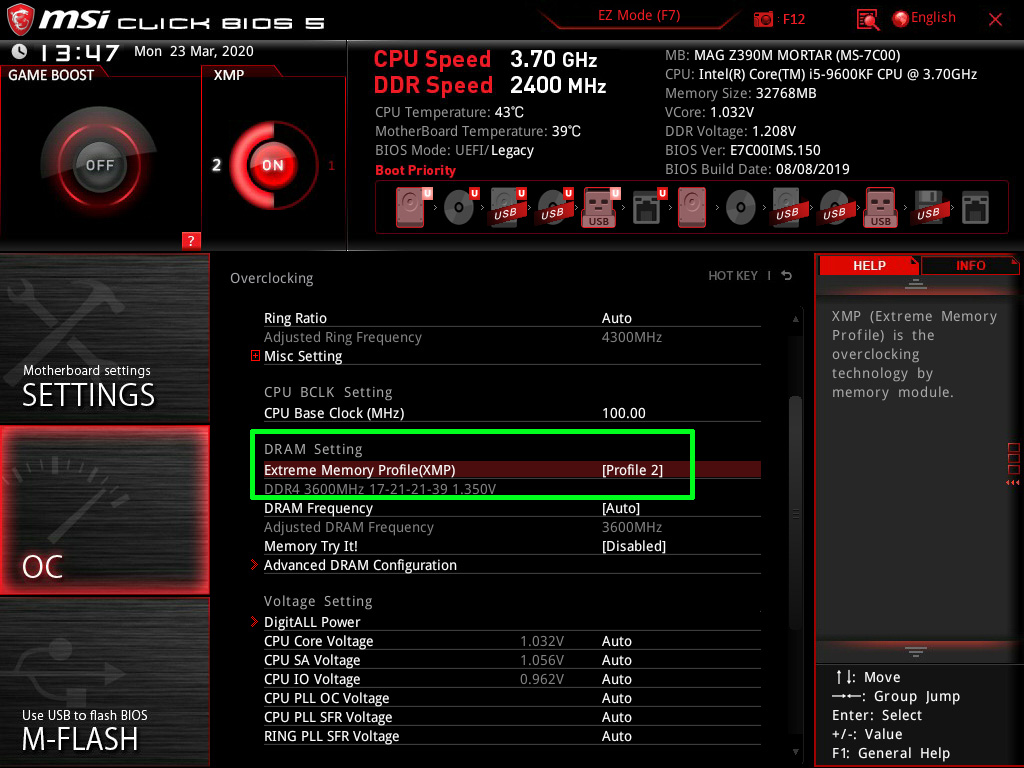Viewport: 1024px width, 768px height.
Task: Select the legacy USB hard disk boot icon
Action: coord(787,208)
